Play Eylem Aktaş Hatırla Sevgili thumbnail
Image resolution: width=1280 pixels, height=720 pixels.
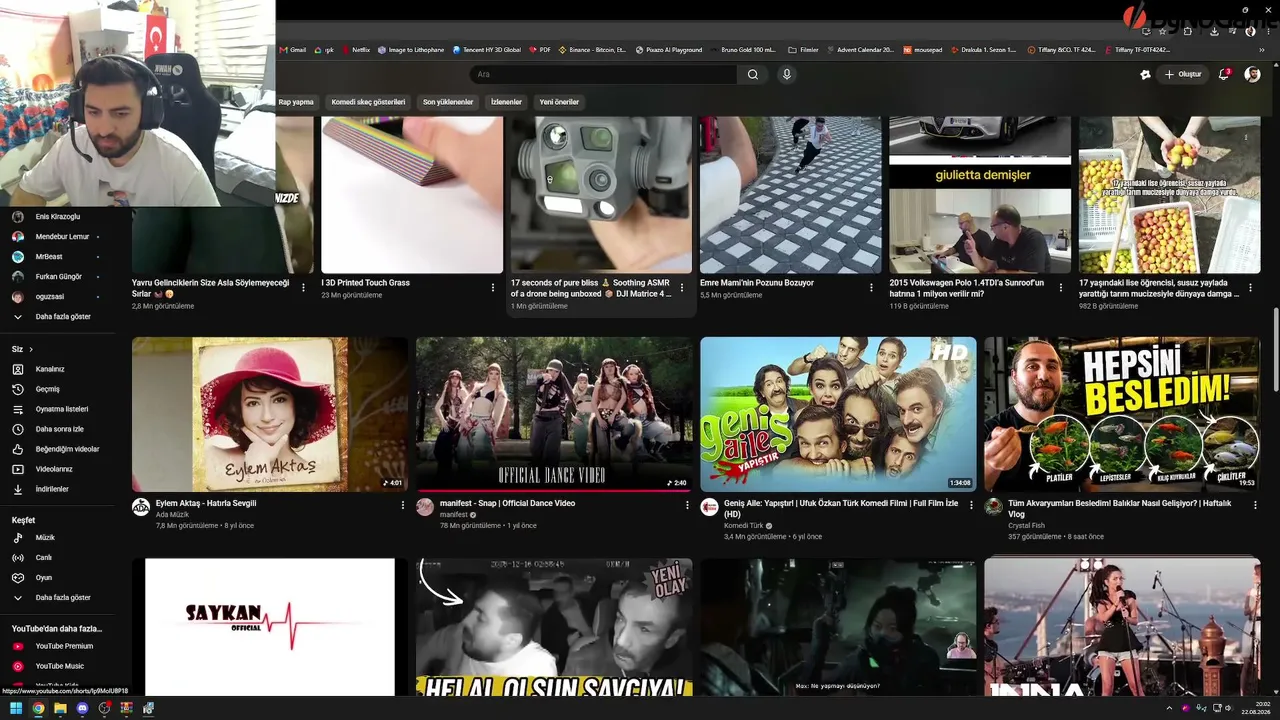click(x=270, y=414)
